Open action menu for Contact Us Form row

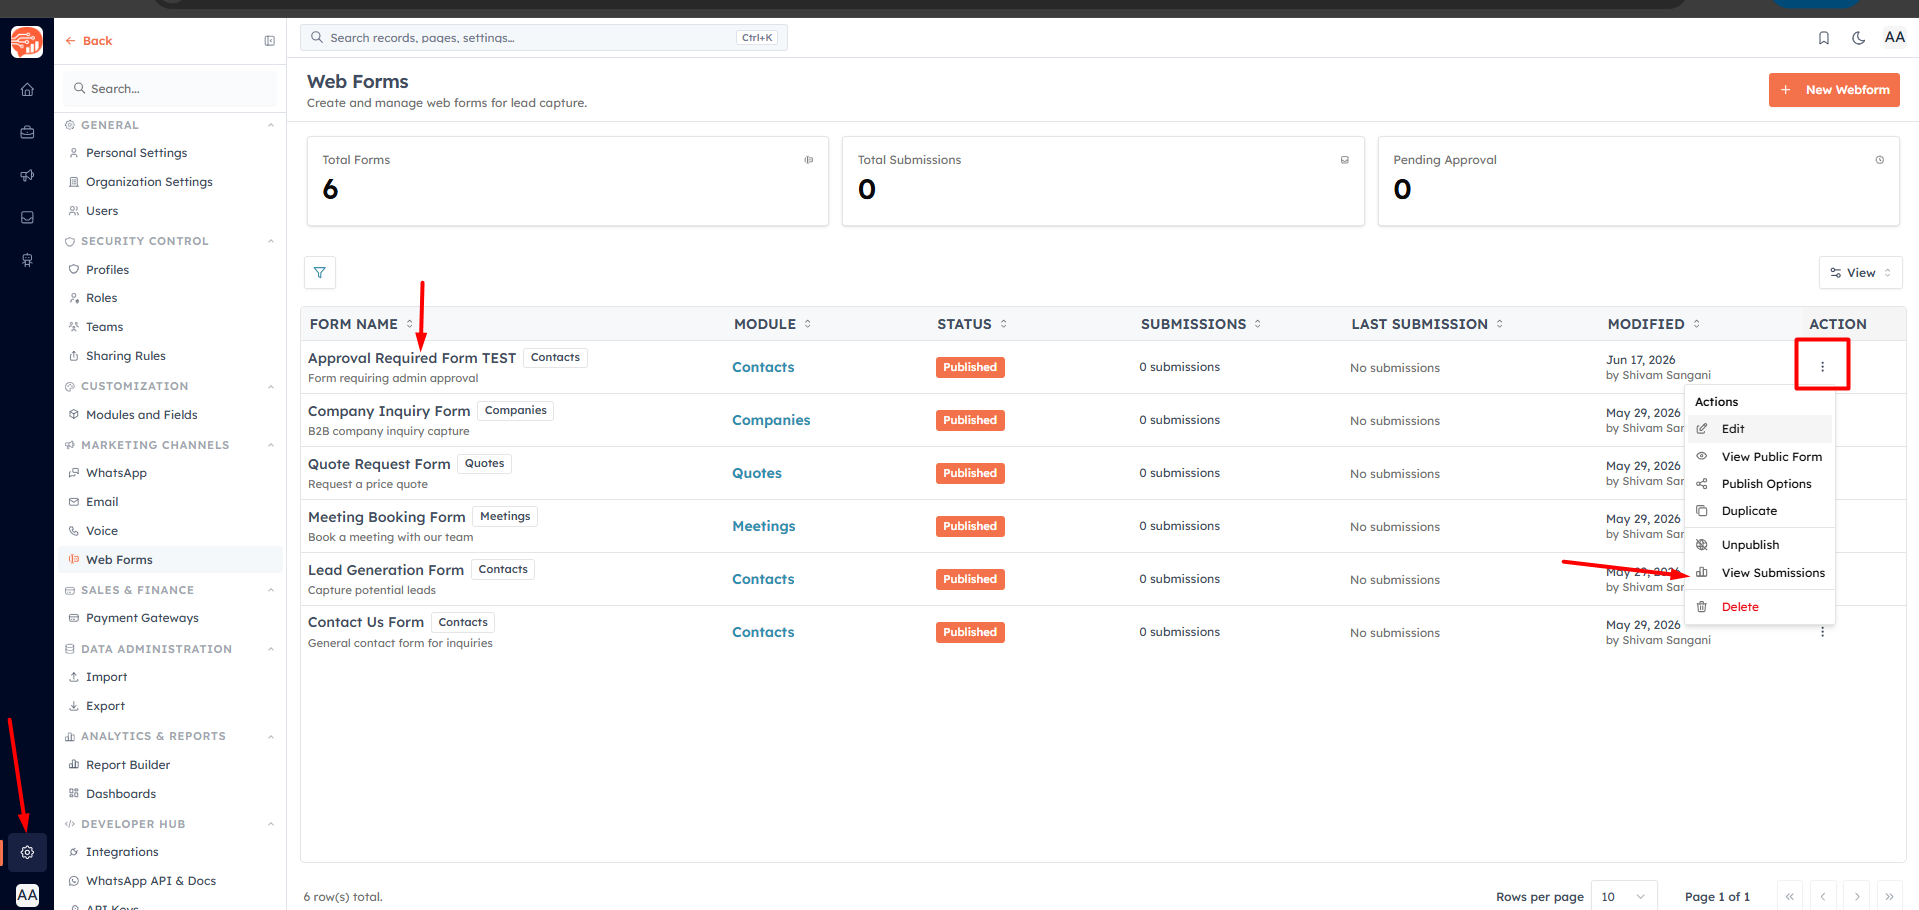click(x=1822, y=632)
